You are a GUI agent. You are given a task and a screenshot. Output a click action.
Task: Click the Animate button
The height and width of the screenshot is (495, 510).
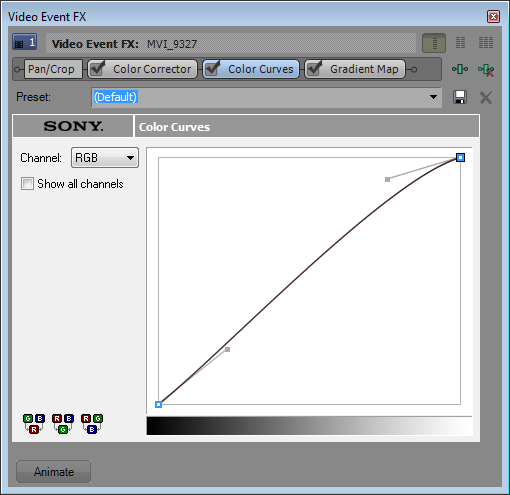click(x=54, y=472)
